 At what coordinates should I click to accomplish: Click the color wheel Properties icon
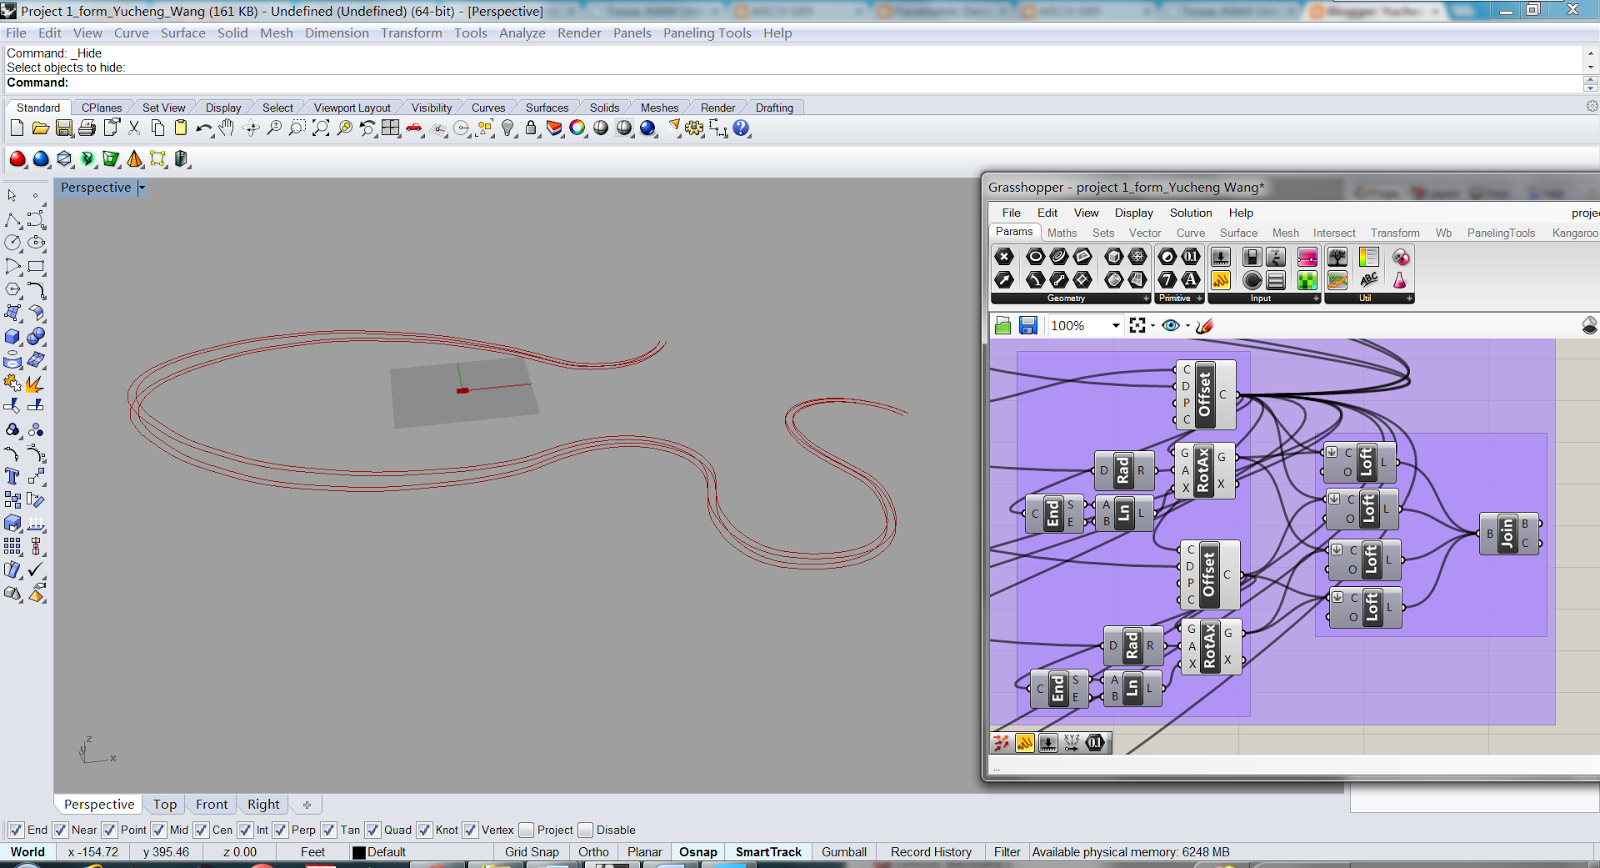(577, 128)
